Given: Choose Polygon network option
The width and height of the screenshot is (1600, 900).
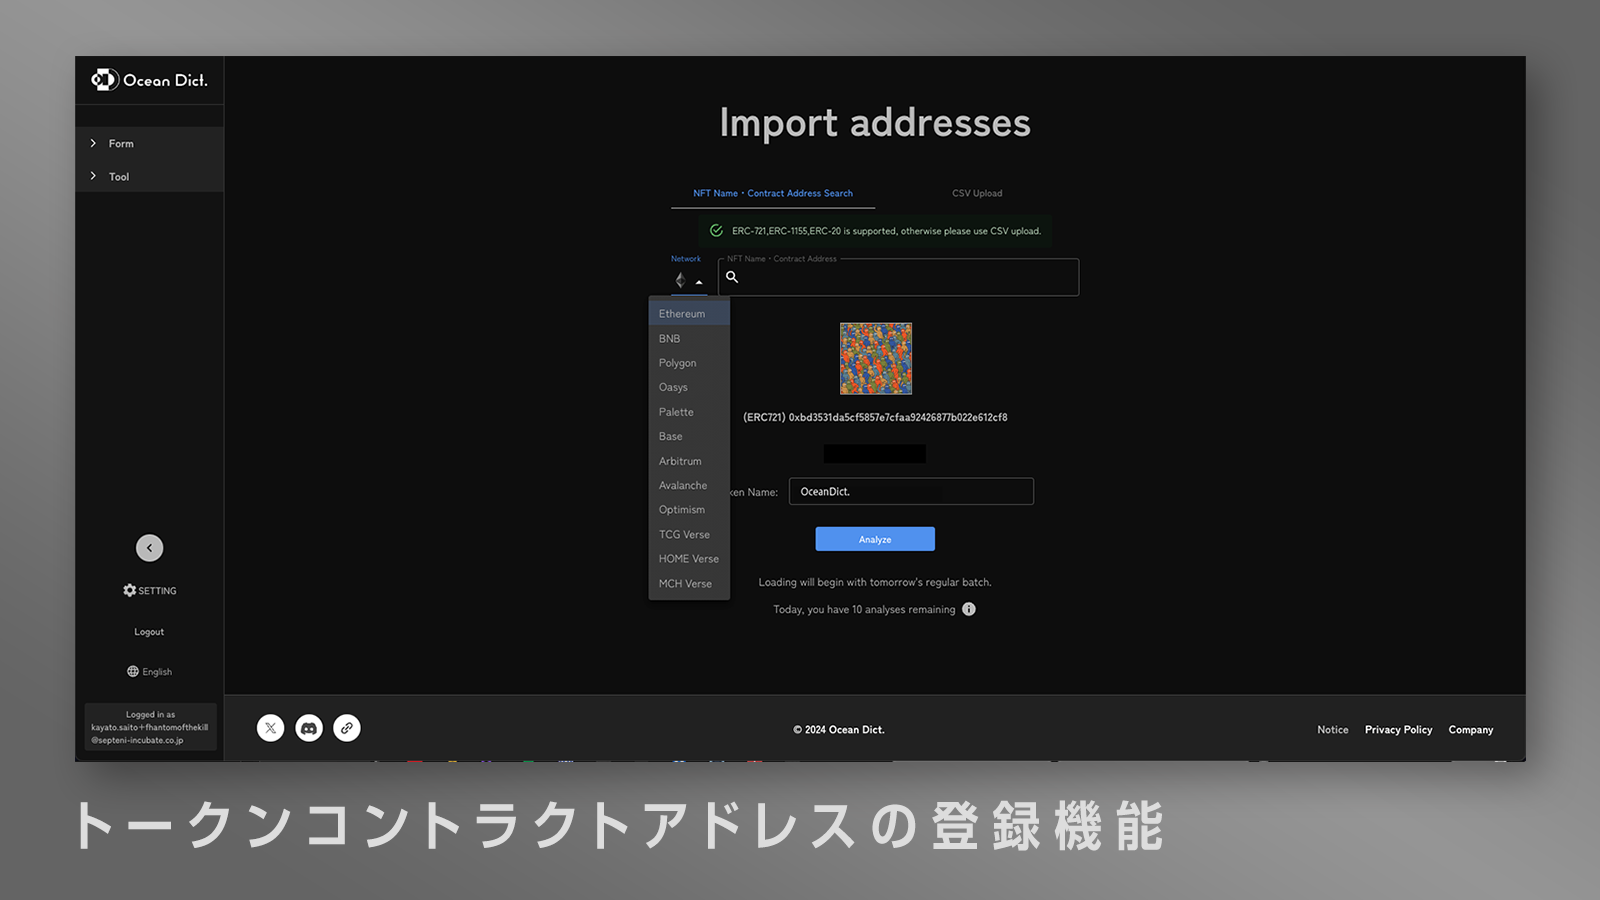Looking at the screenshot, I should click(689, 363).
